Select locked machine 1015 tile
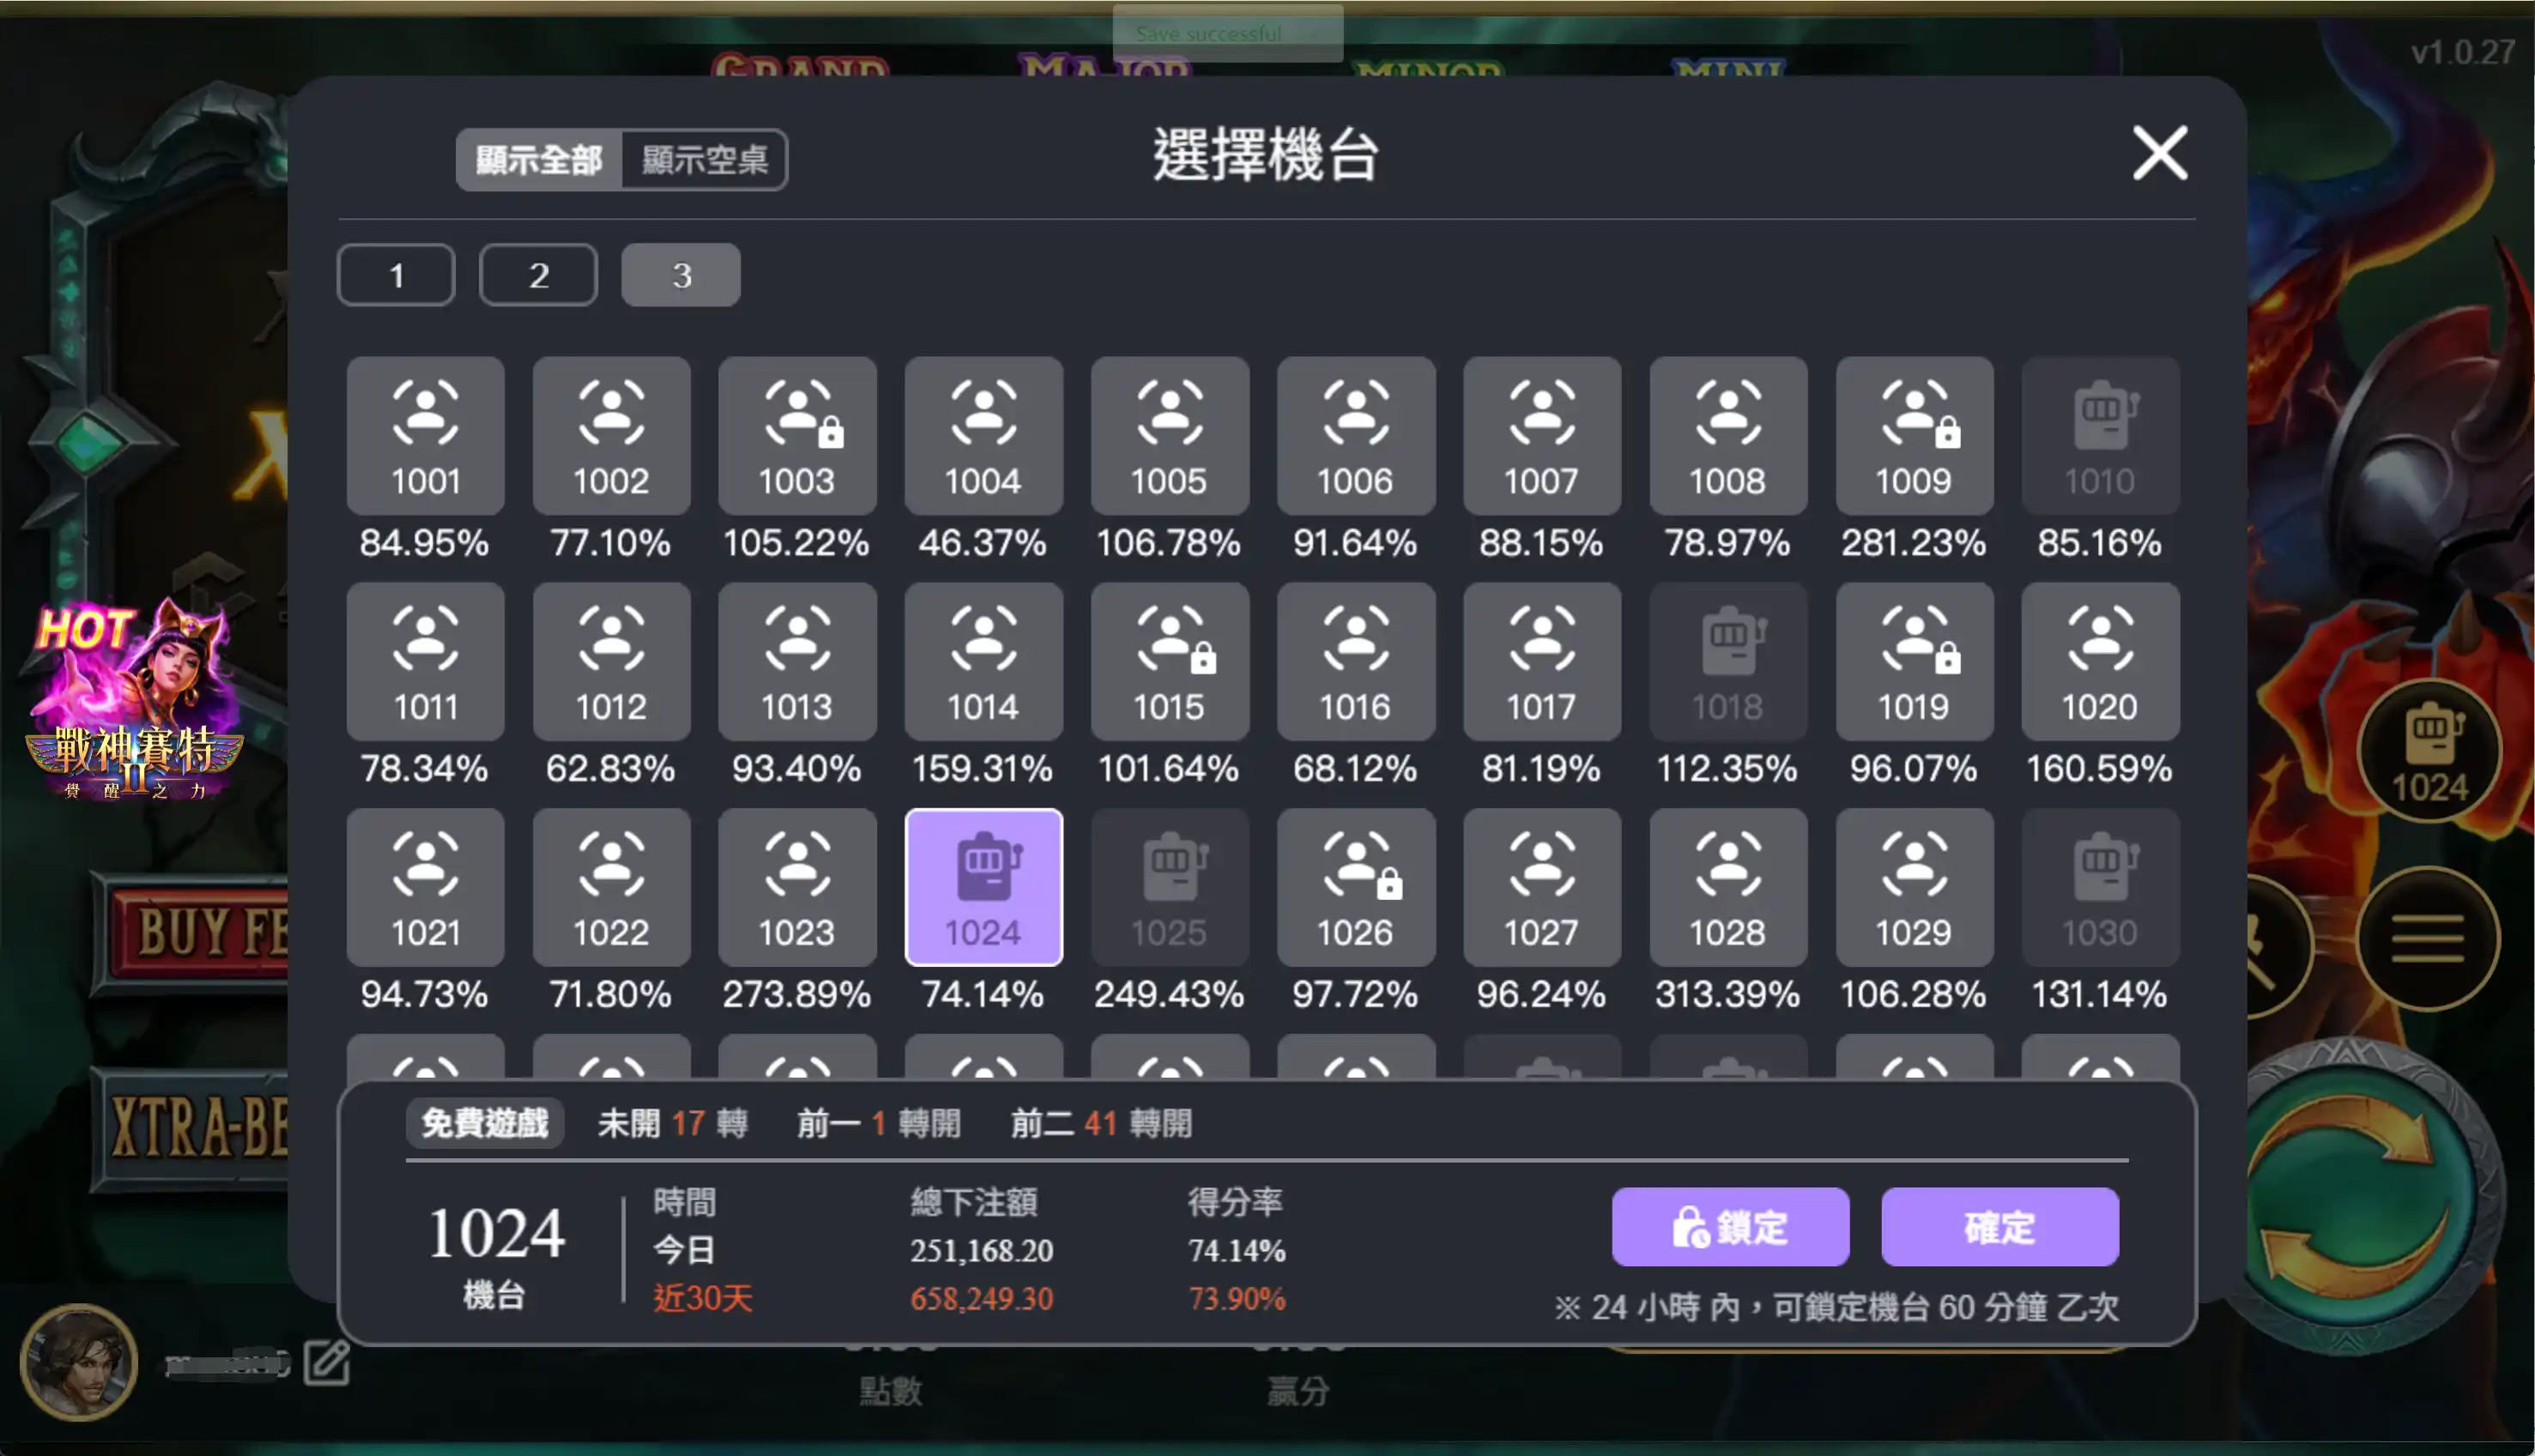The image size is (2535, 1456). point(1169,662)
